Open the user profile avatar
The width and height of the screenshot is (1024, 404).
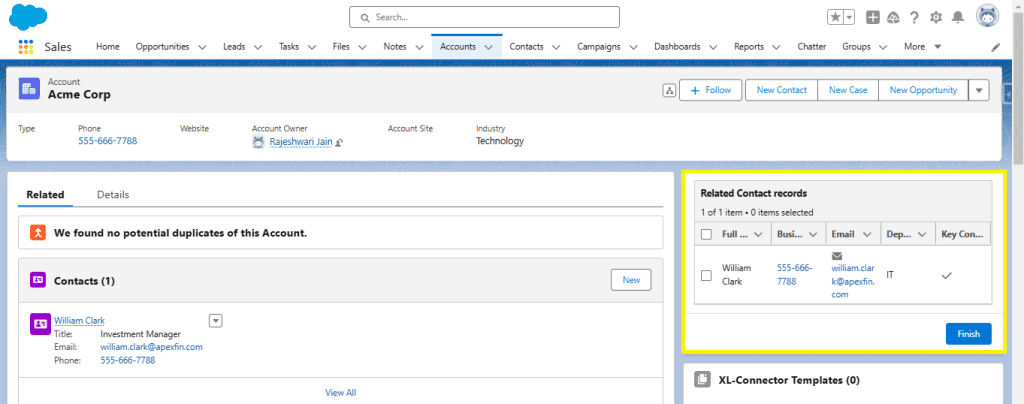click(x=987, y=16)
